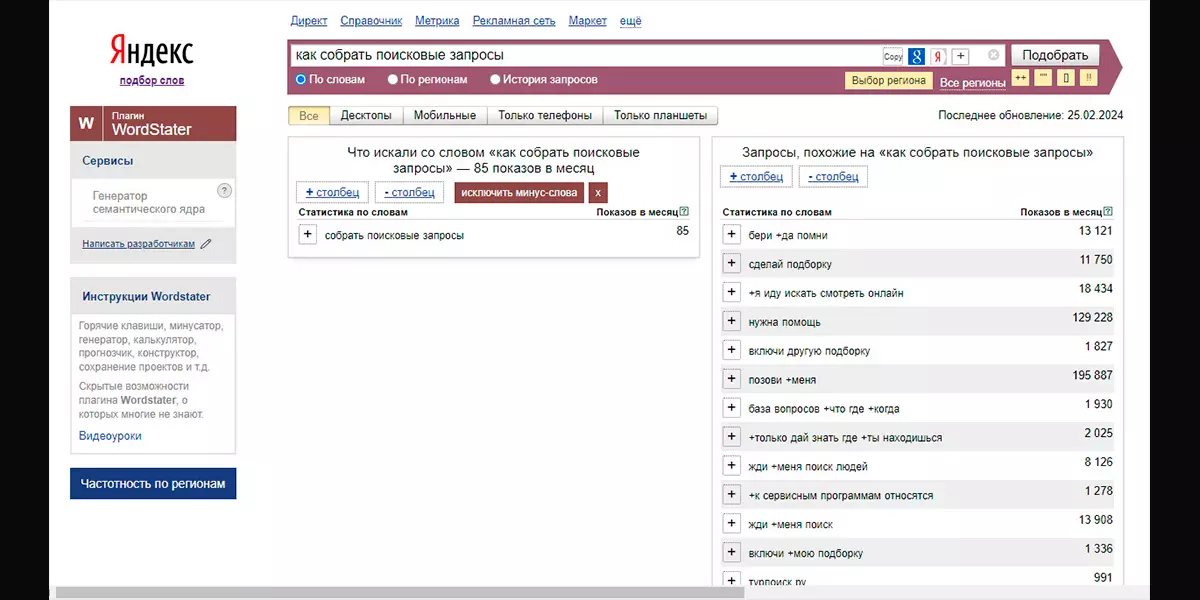The width and height of the screenshot is (1200, 600).
Task: Open the help question mark in Сервисы
Action: 224,191
